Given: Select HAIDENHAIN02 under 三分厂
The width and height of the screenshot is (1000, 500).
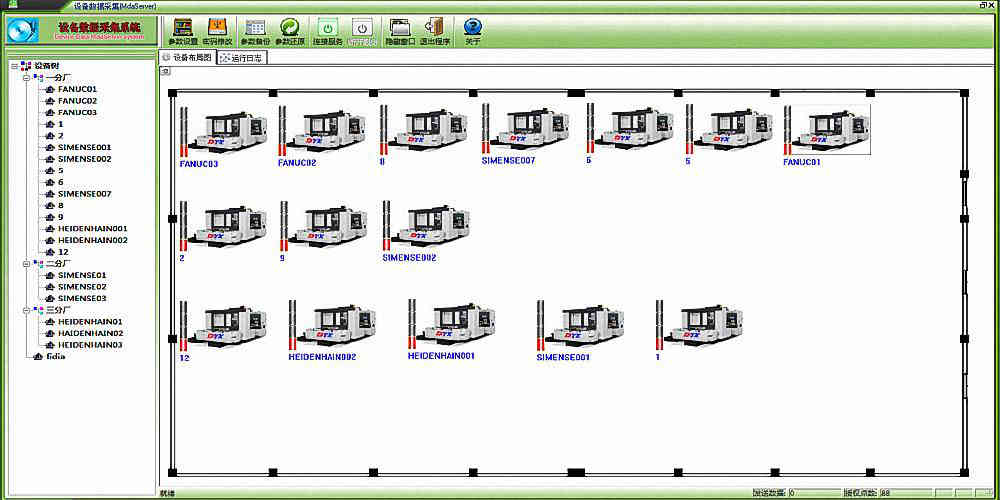Looking at the screenshot, I should coord(90,333).
